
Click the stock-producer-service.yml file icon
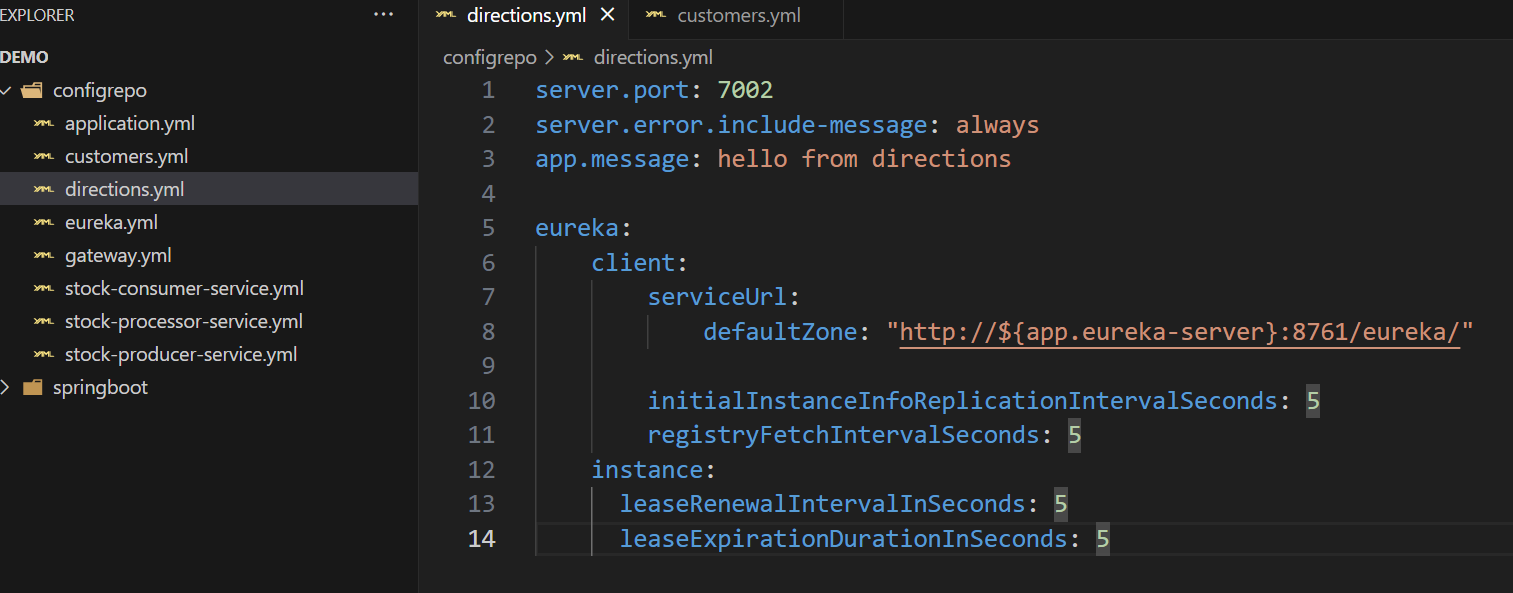coord(44,355)
